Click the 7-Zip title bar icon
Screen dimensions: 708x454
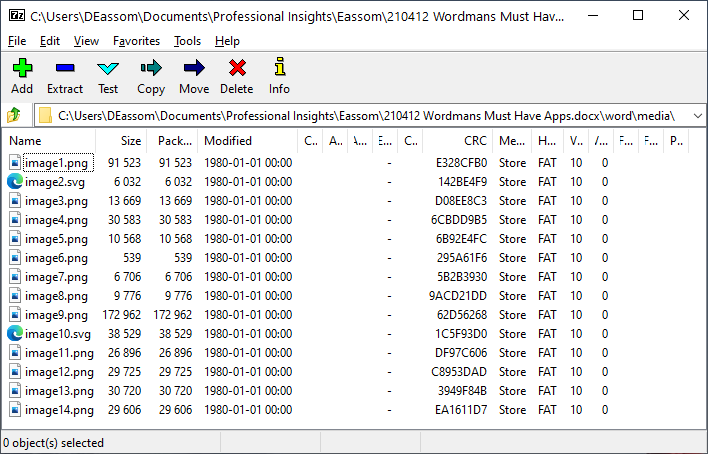(17, 15)
